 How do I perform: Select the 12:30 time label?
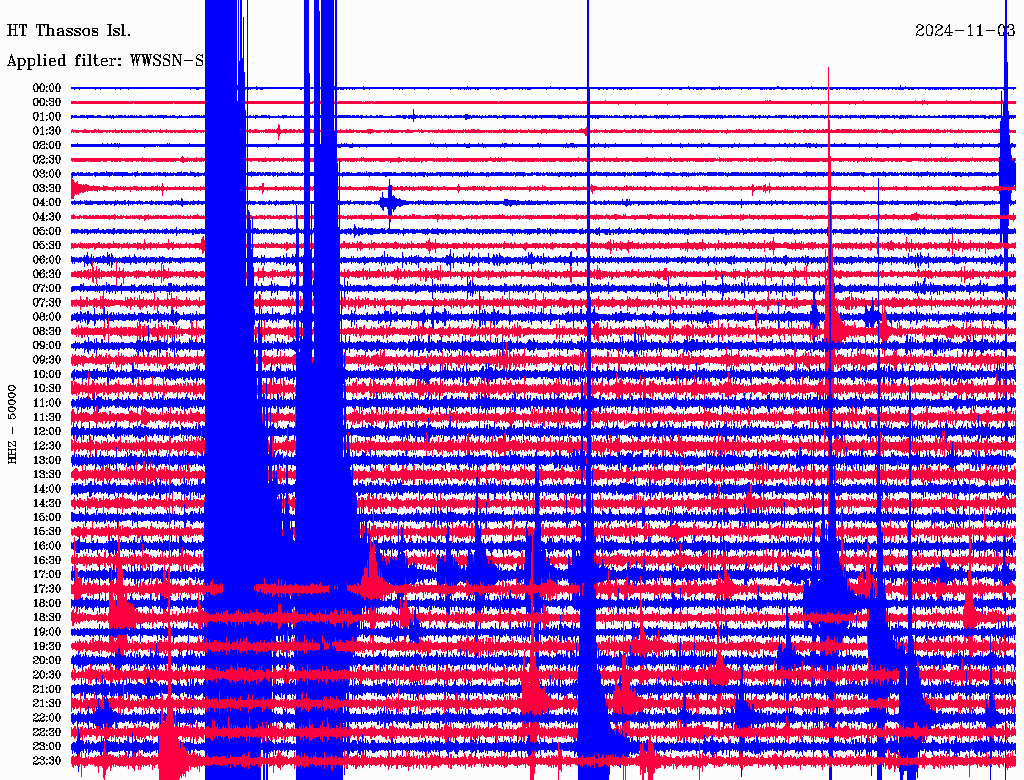47,446
